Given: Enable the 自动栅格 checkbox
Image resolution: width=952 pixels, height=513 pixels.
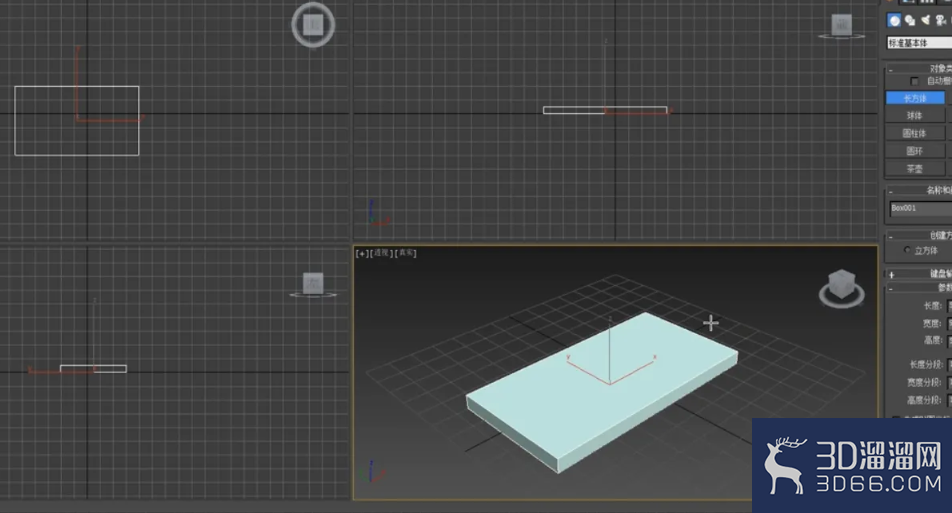Looking at the screenshot, I should [914, 81].
